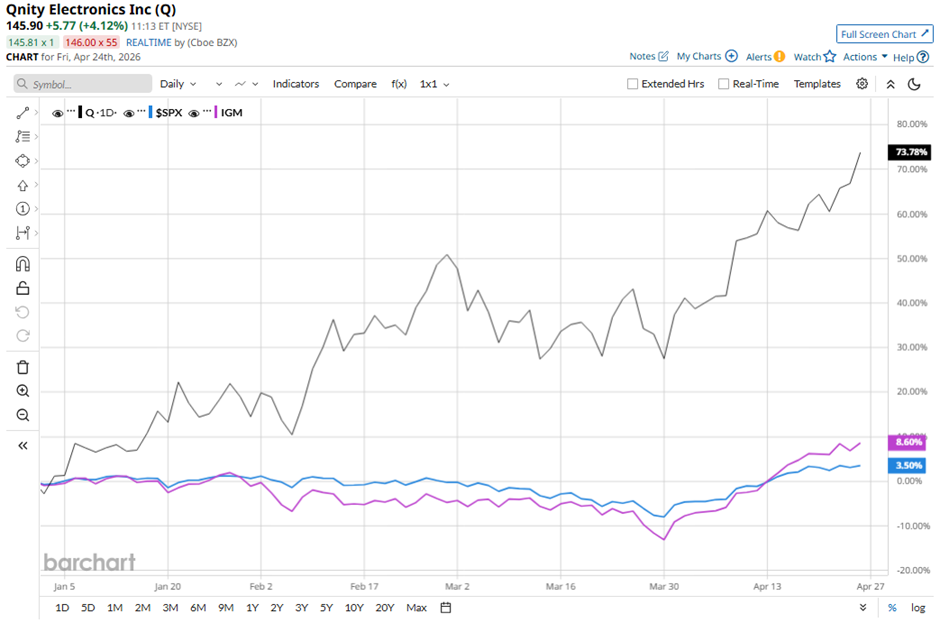Tick the Real-Time checkbox

pos(724,84)
